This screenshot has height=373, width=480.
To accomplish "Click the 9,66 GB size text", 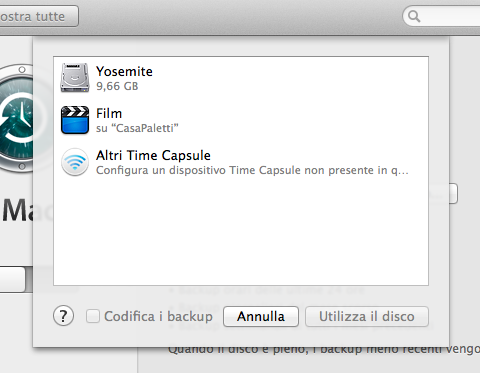I will point(117,86).
